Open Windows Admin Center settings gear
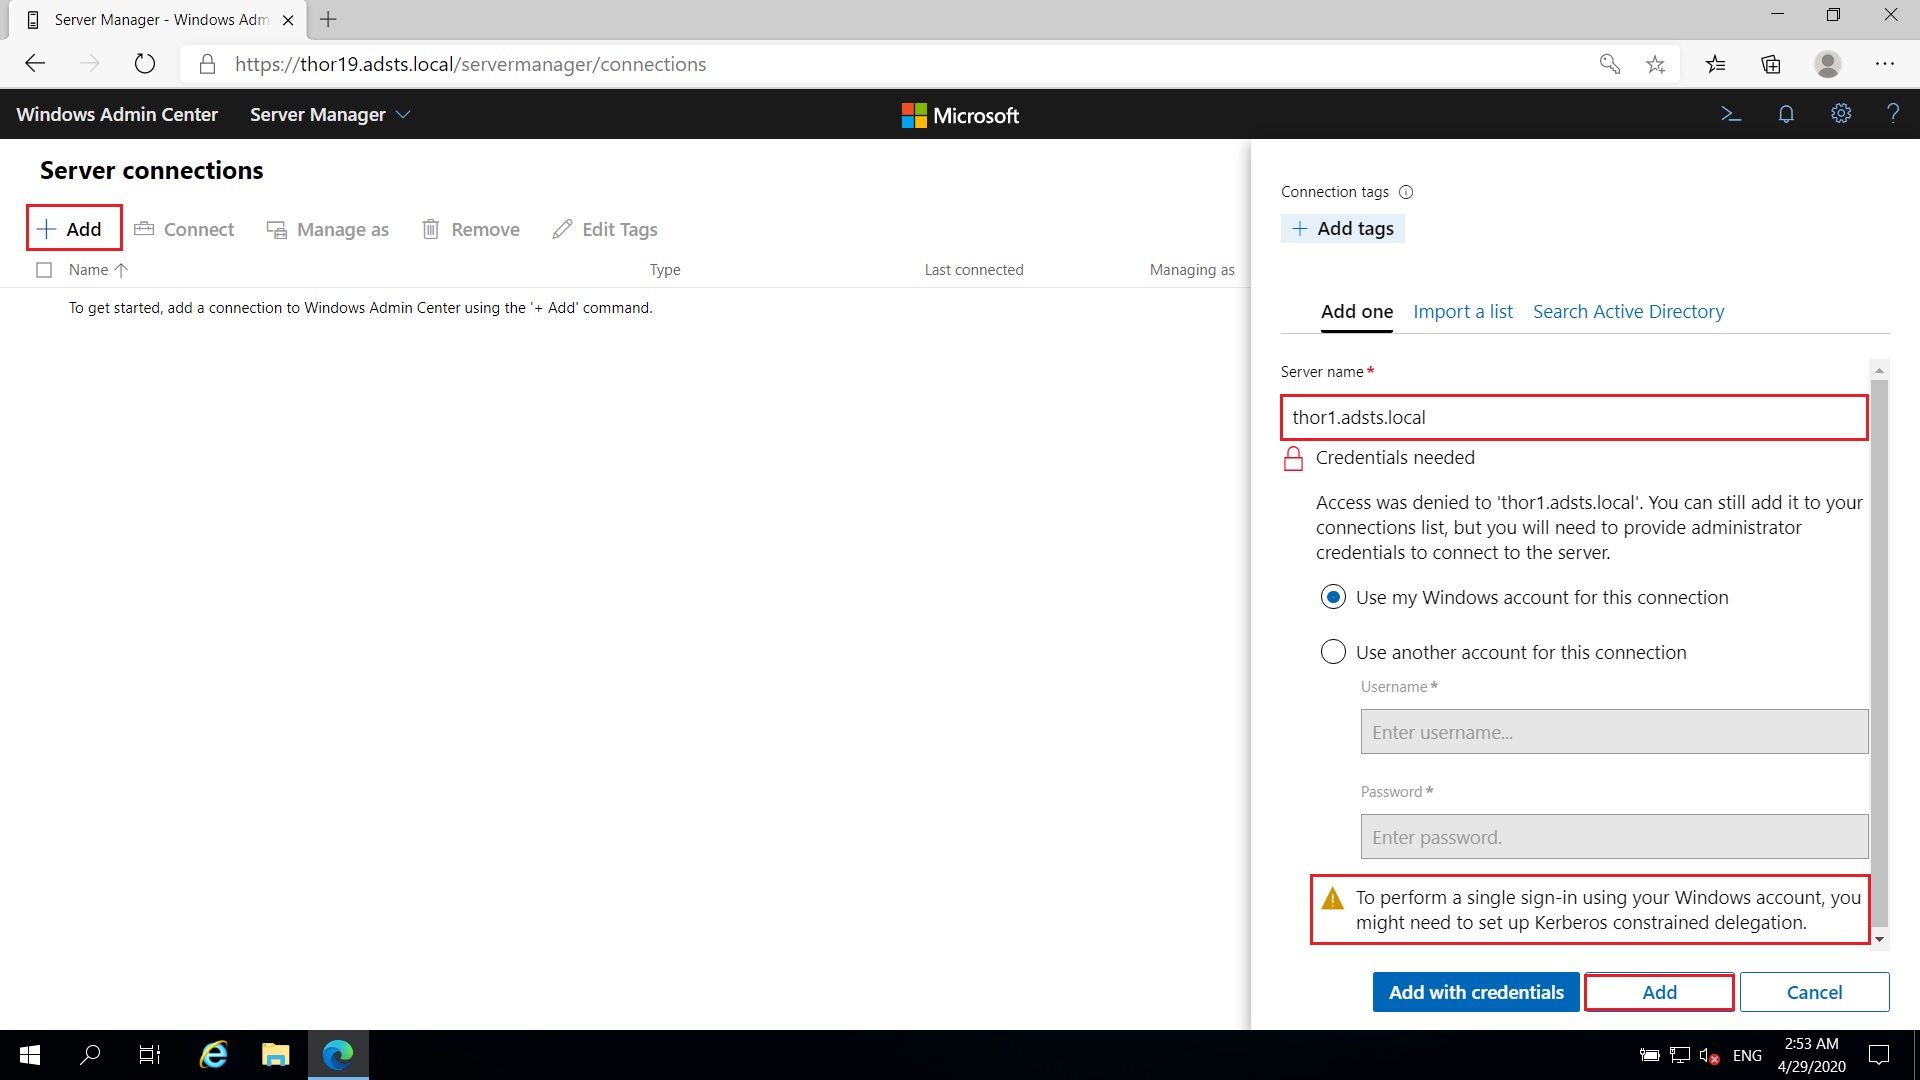This screenshot has height=1080, width=1920. point(1841,114)
